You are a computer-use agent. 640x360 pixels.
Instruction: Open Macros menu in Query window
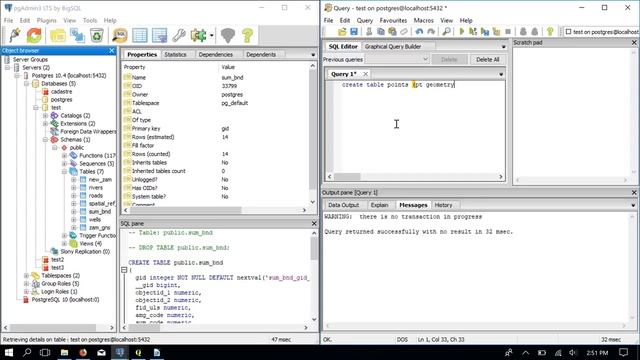[424, 20]
